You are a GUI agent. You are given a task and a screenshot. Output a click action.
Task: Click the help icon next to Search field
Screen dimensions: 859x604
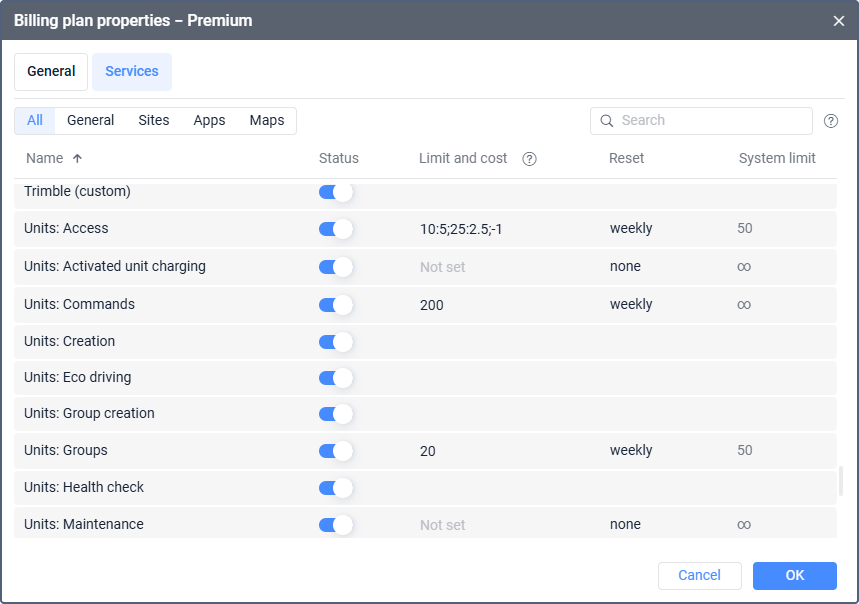point(831,121)
